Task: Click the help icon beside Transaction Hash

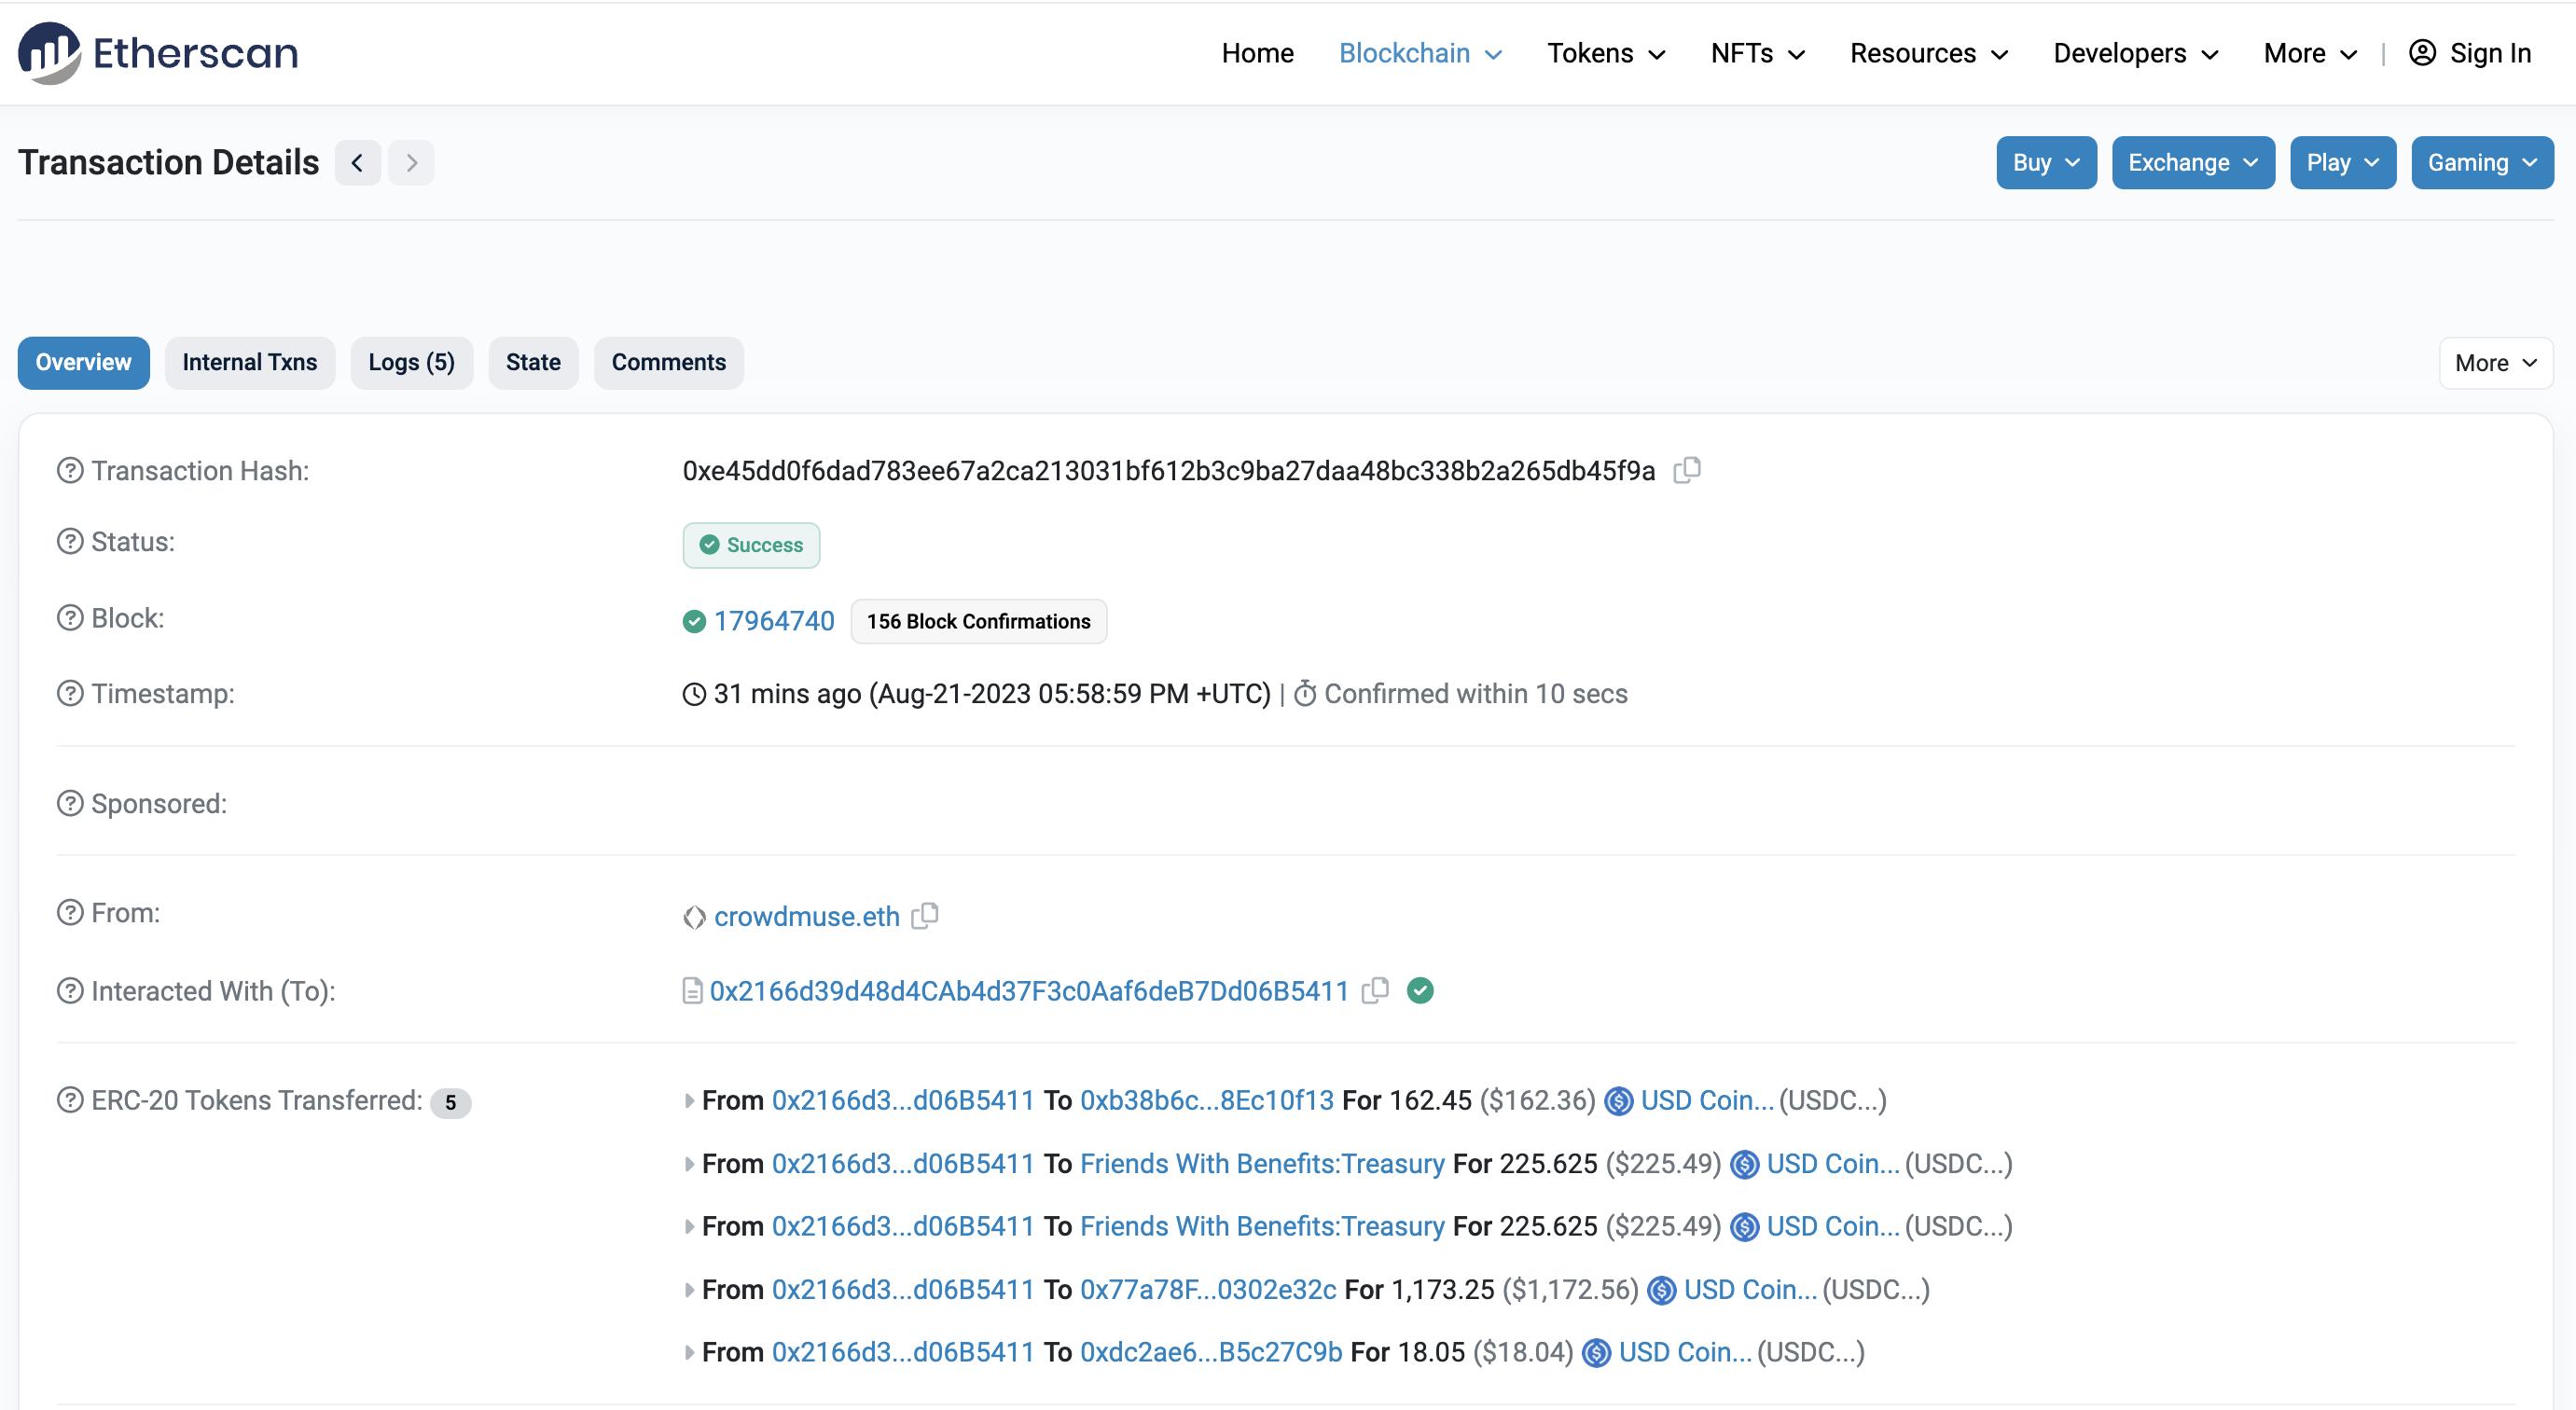Action: click(70, 470)
